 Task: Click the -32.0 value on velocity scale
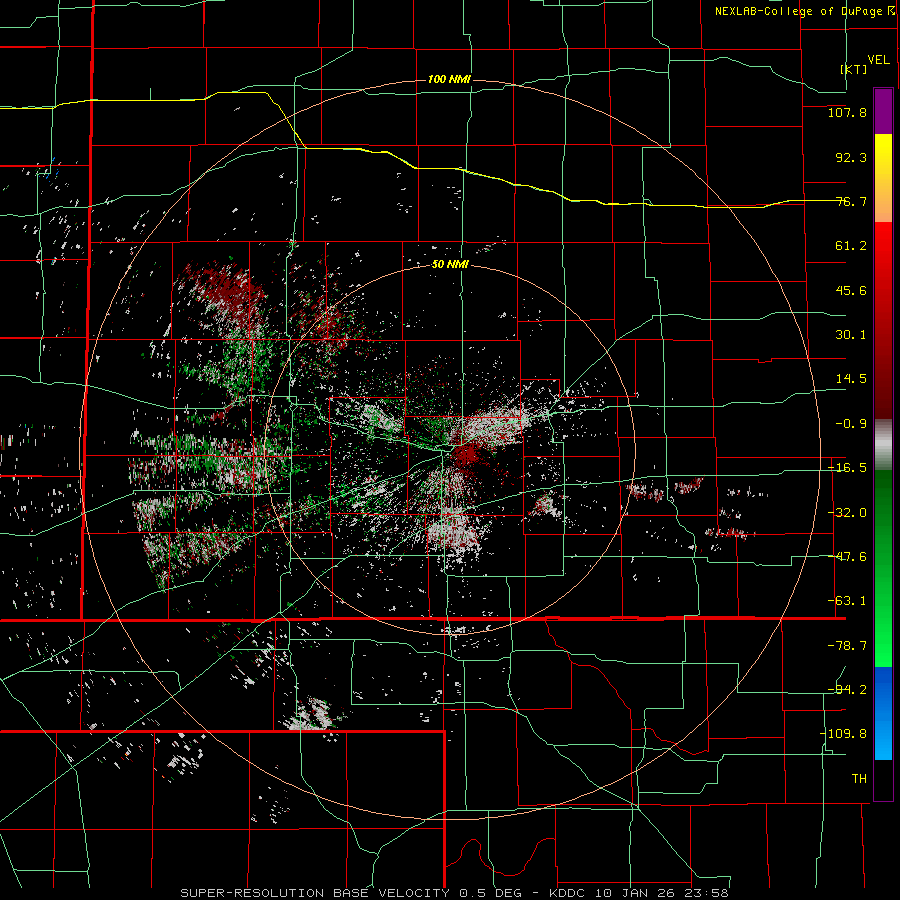pos(847,513)
